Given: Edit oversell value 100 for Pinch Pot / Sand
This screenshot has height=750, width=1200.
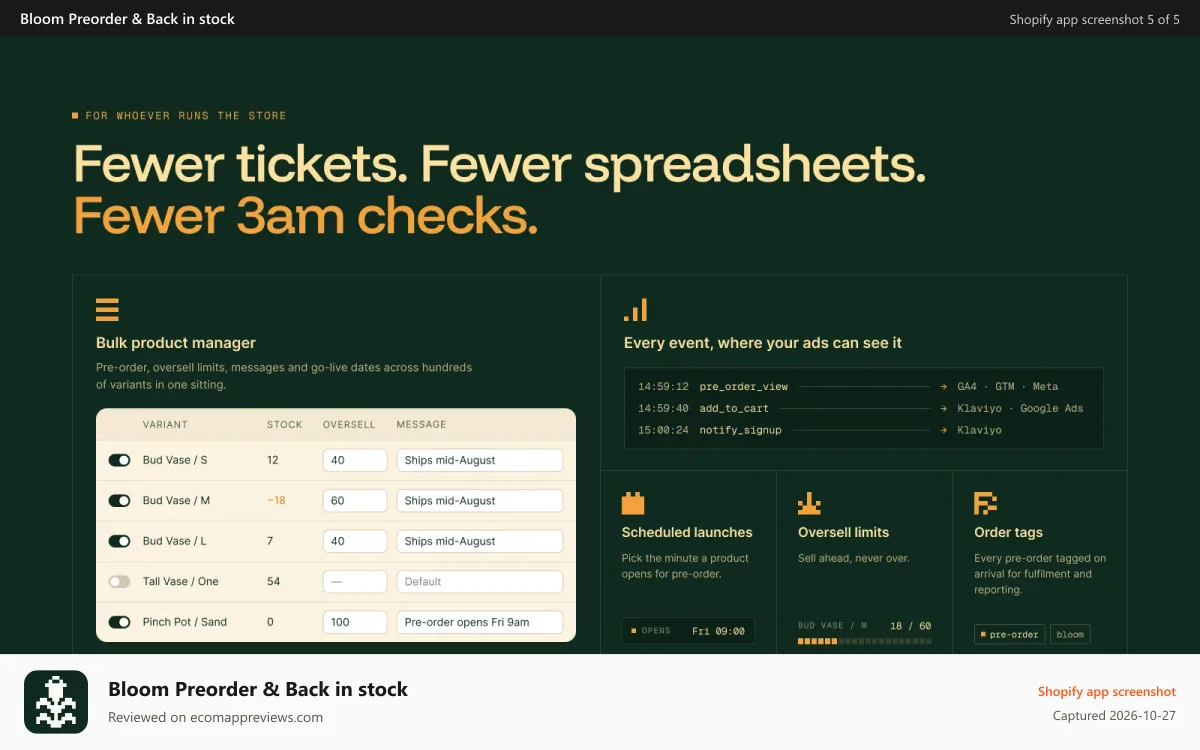Looking at the screenshot, I should 355,622.
